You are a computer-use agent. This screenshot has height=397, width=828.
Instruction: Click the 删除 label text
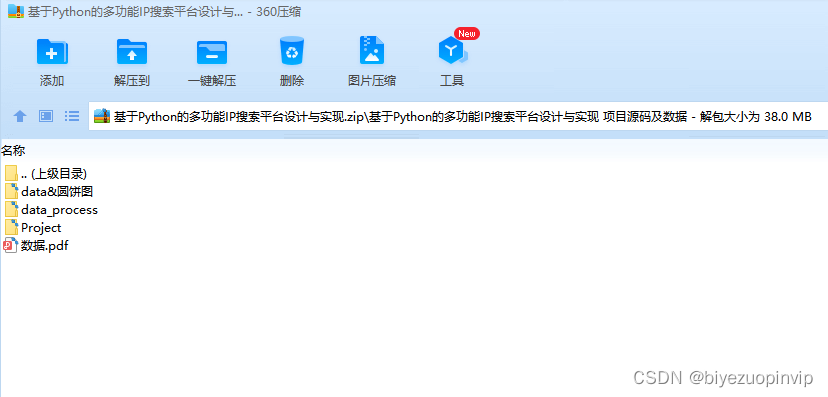point(292,81)
